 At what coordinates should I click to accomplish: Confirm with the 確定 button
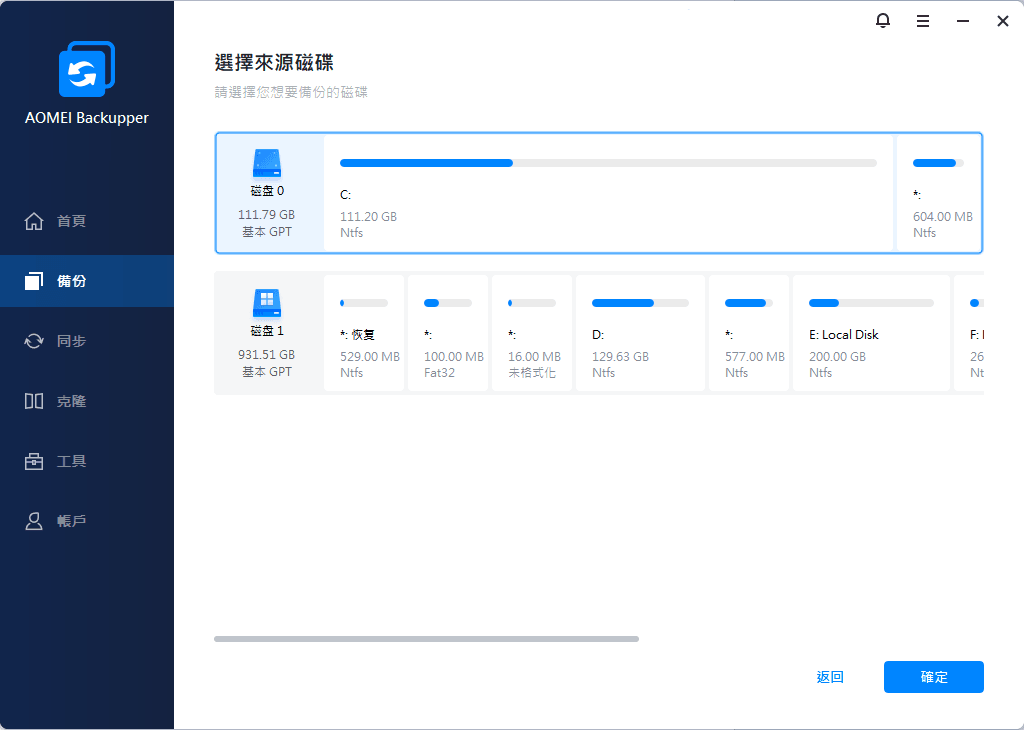click(x=933, y=677)
